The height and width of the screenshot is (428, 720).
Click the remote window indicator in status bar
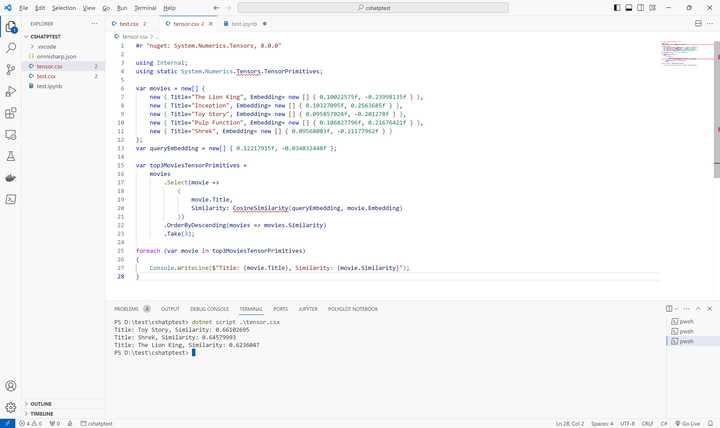(x=7, y=423)
